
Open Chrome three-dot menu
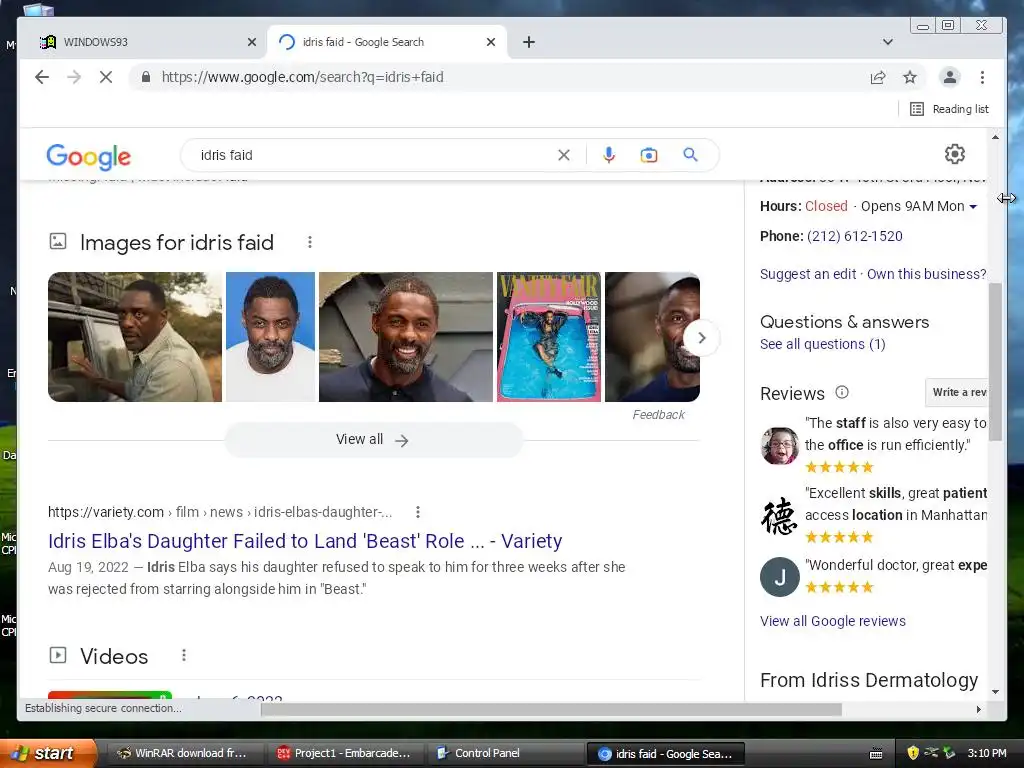982,77
